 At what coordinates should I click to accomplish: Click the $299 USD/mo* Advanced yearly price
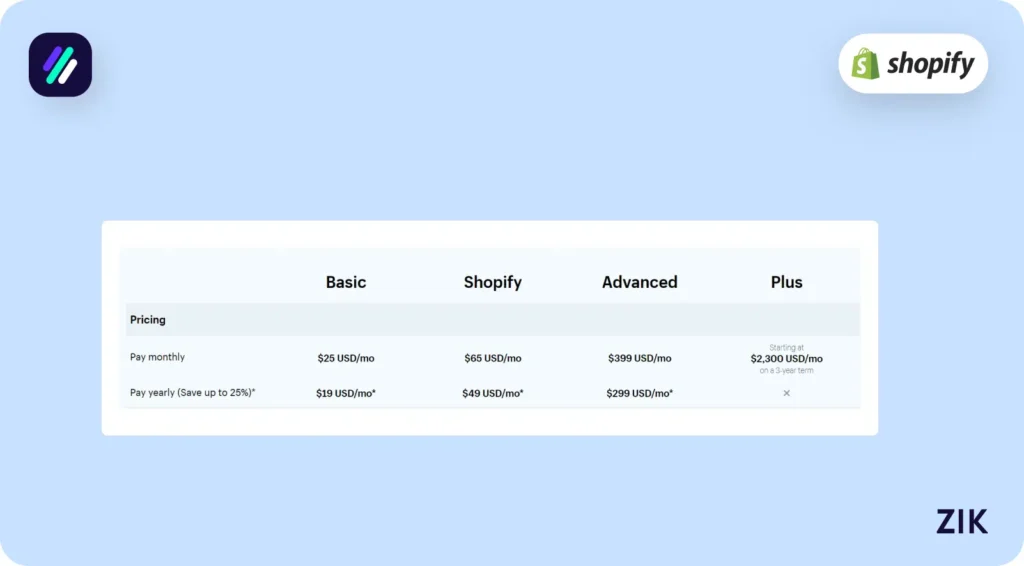(x=639, y=393)
